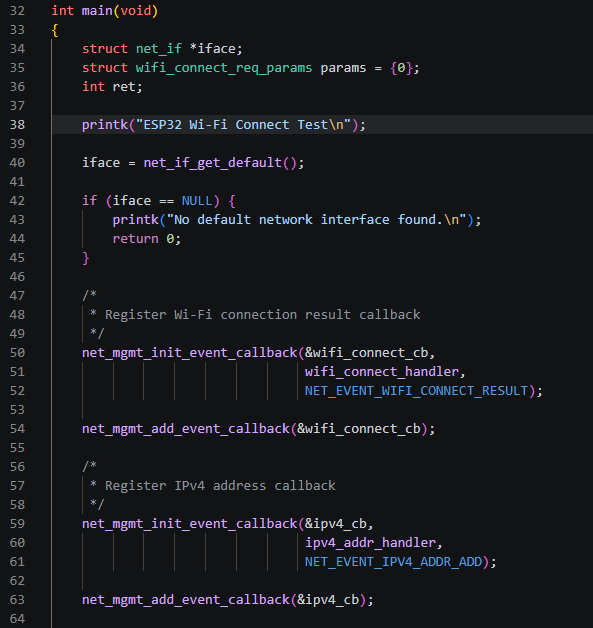Click 'iface' assignment target on line 40

point(101,163)
